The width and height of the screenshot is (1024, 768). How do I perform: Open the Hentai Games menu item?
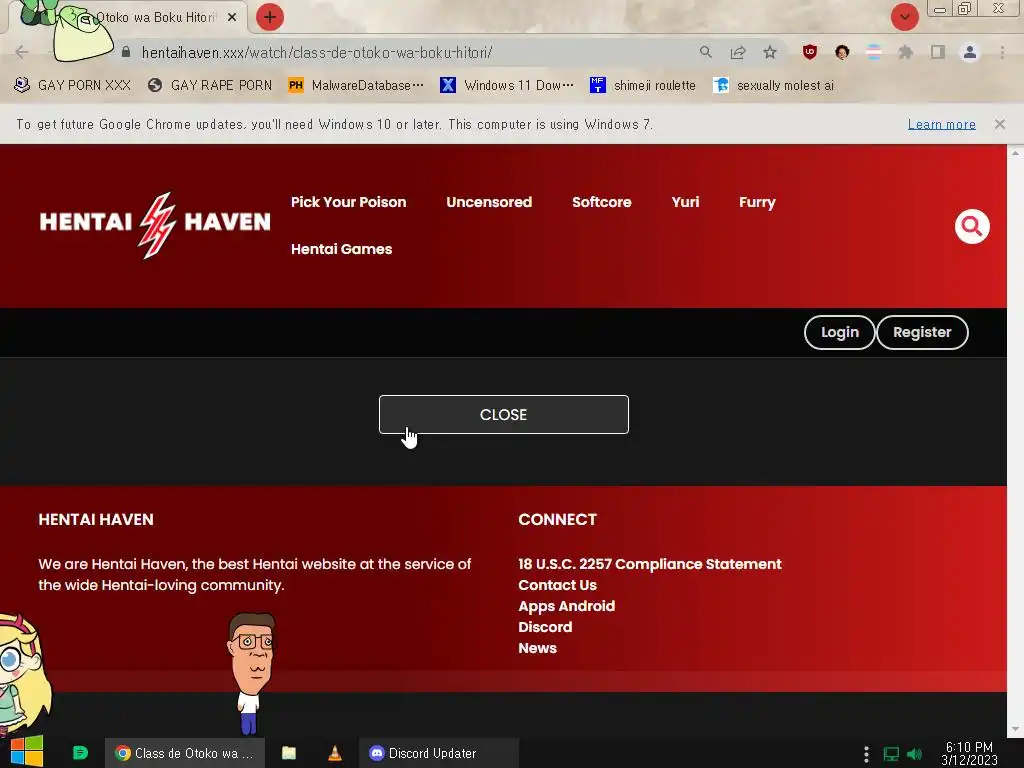point(342,249)
